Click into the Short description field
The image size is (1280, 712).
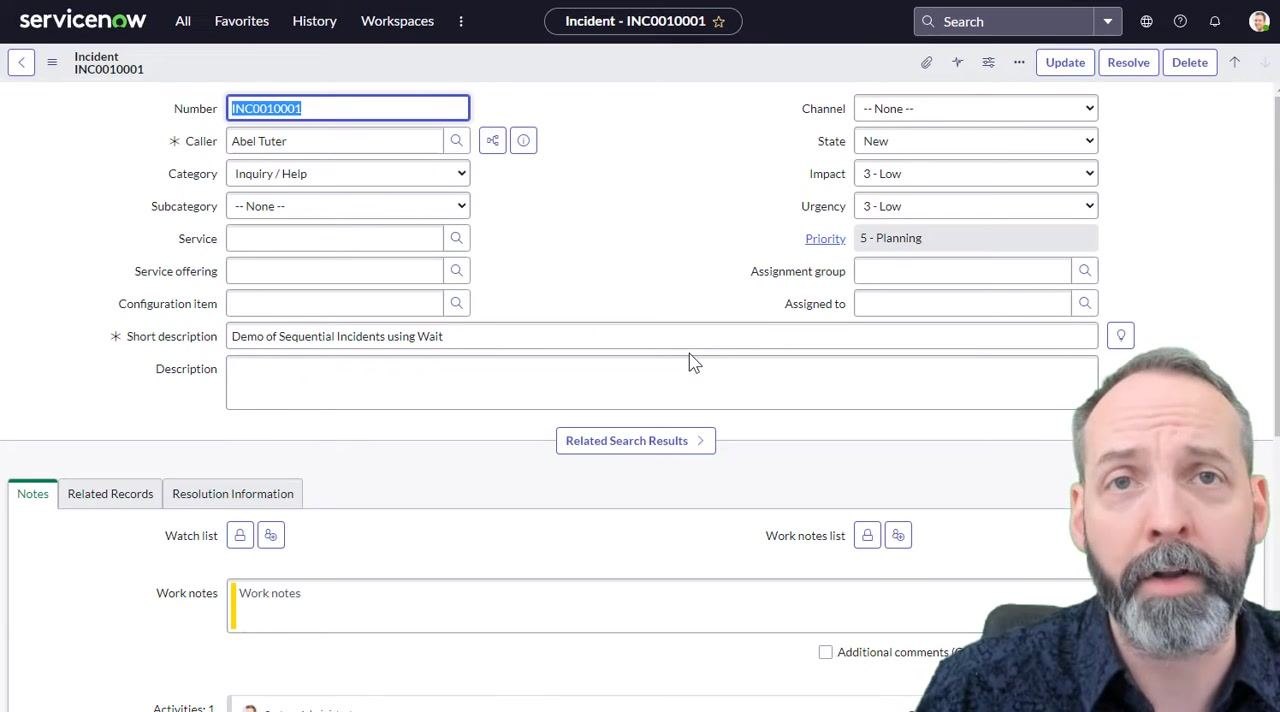click(662, 336)
